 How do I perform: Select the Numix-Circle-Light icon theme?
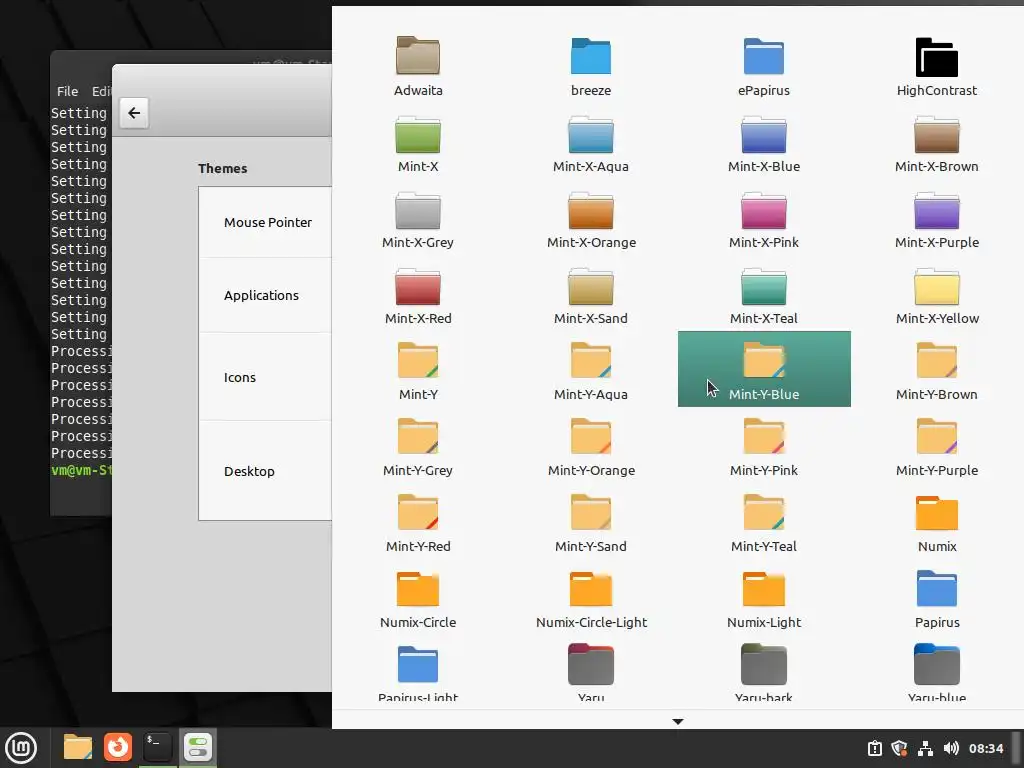591,598
